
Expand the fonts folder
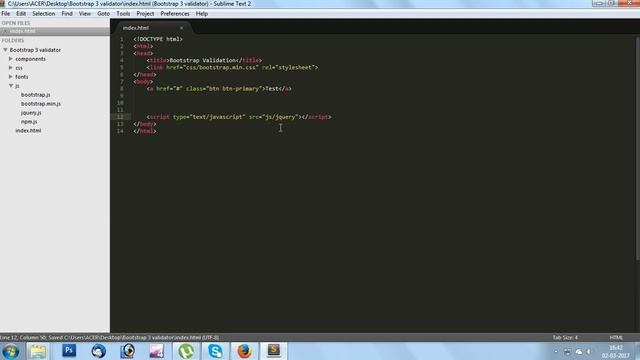click(11, 77)
